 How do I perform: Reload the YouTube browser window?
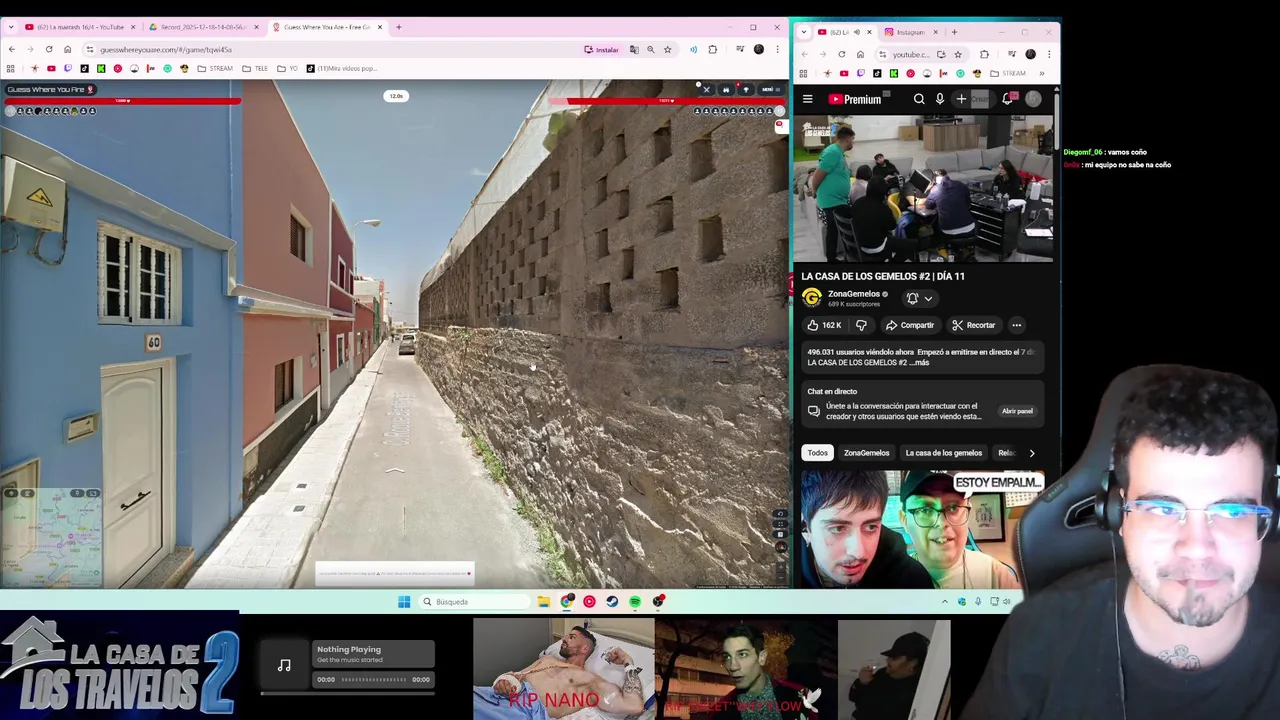[842, 54]
